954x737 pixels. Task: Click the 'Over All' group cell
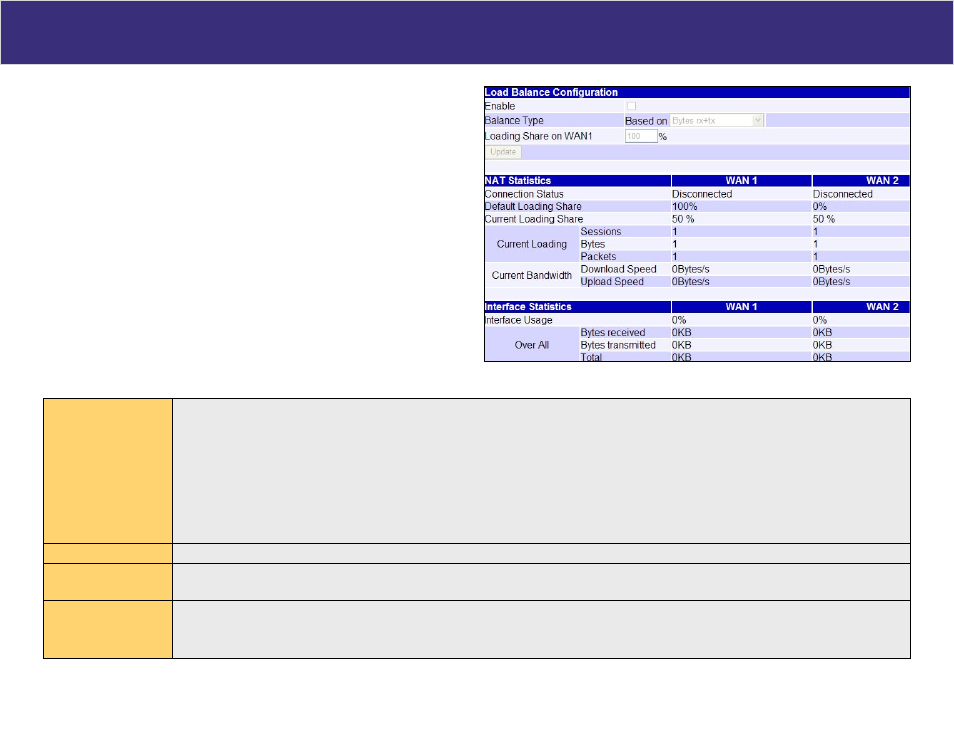click(532, 344)
